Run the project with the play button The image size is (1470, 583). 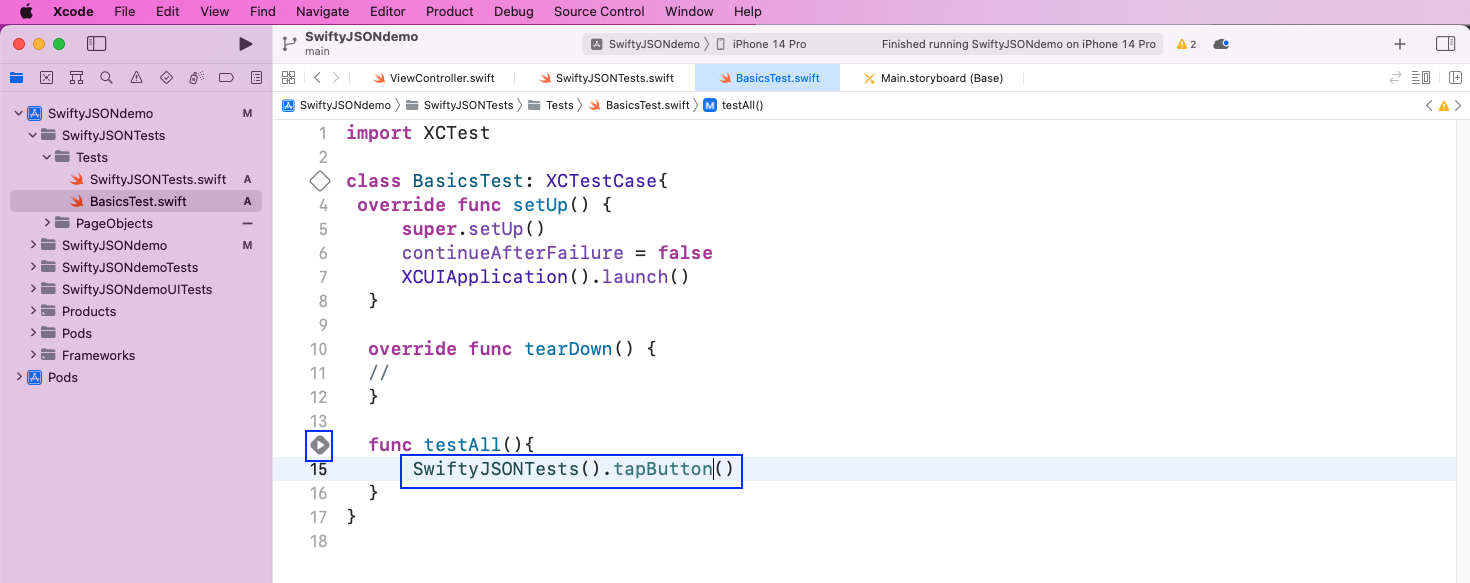pyautogui.click(x=245, y=44)
